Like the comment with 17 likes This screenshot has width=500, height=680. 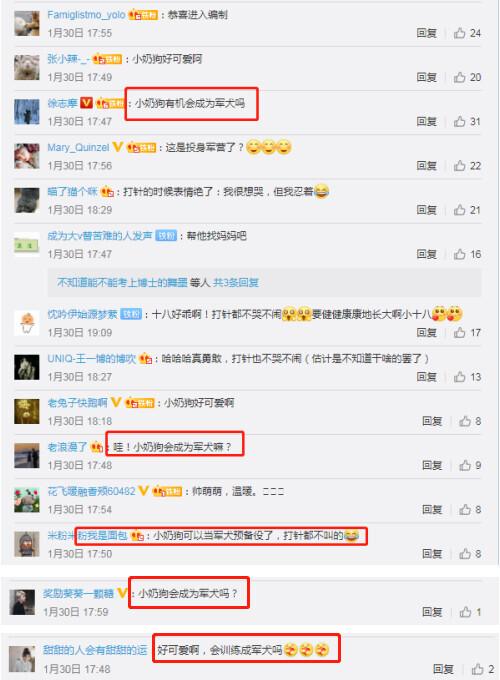pos(459,333)
